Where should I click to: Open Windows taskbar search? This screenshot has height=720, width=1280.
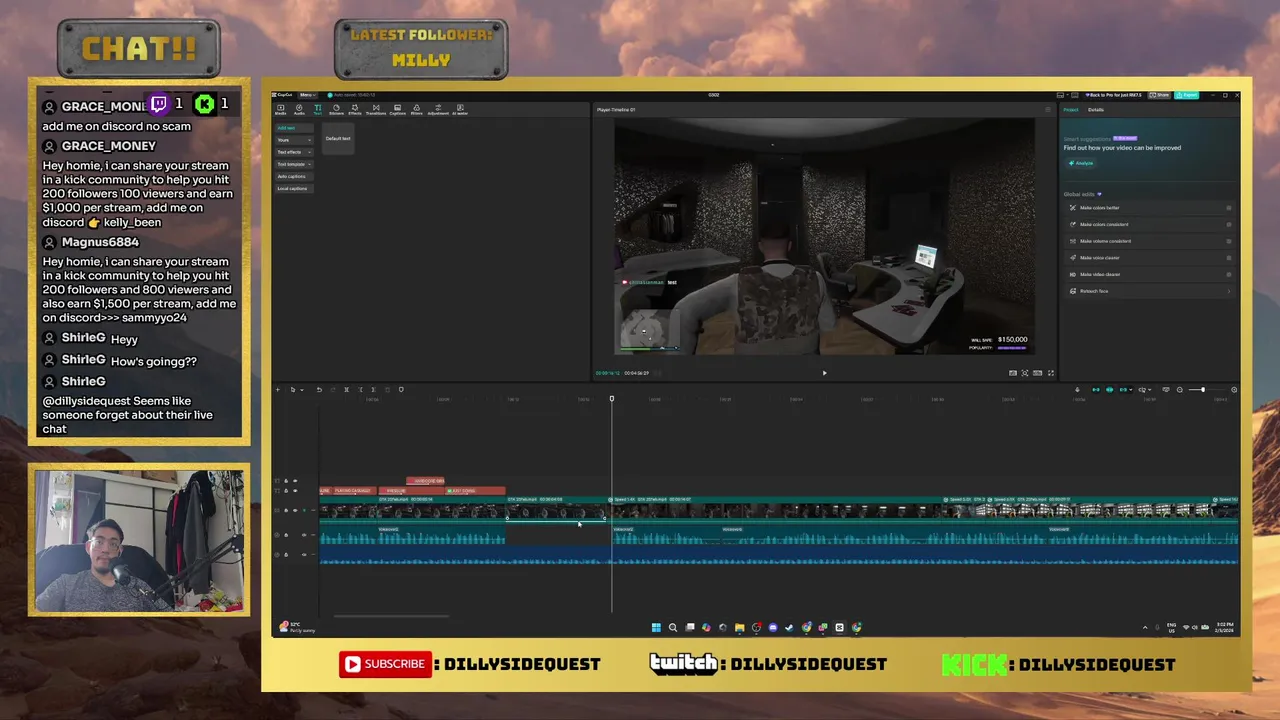pyautogui.click(x=673, y=627)
